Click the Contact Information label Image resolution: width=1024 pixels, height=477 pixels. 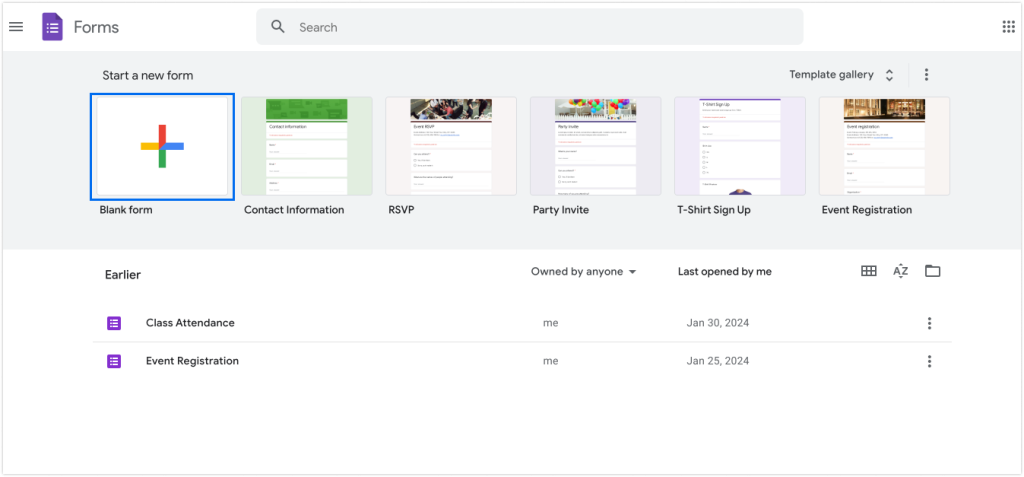click(x=294, y=210)
